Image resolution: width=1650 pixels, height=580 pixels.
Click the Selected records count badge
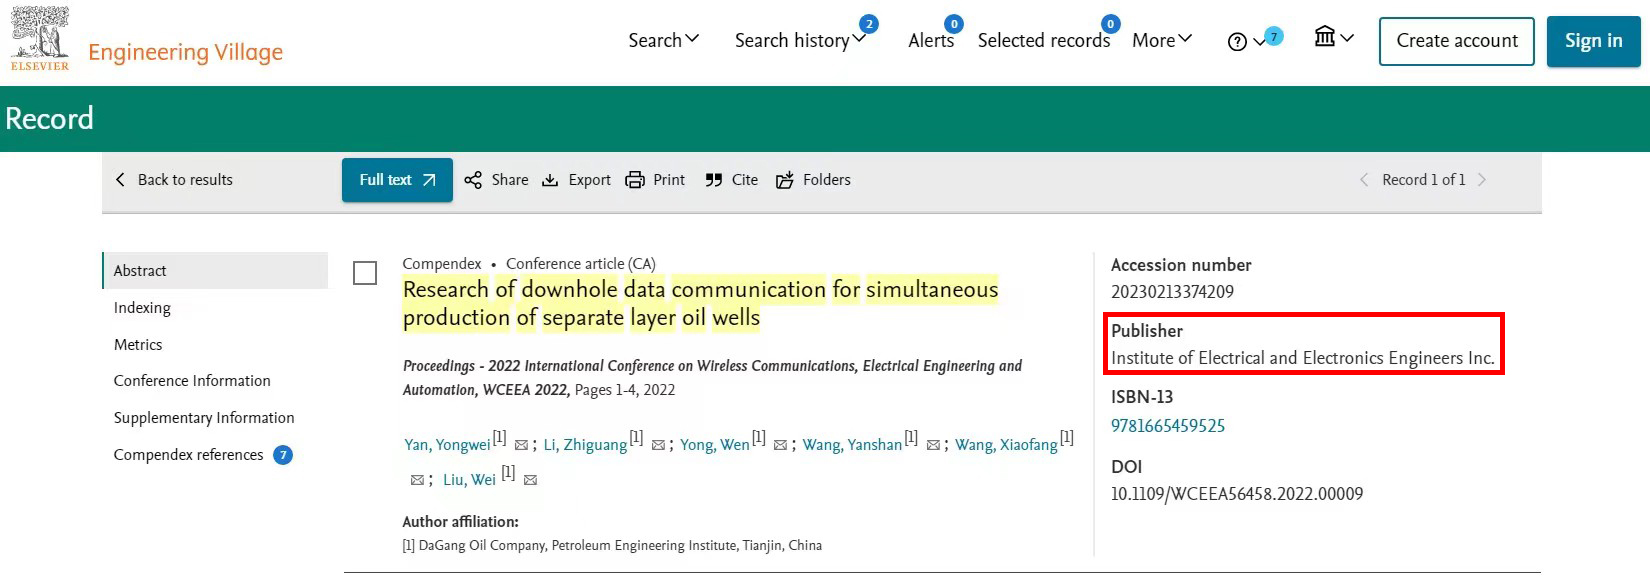click(1110, 24)
